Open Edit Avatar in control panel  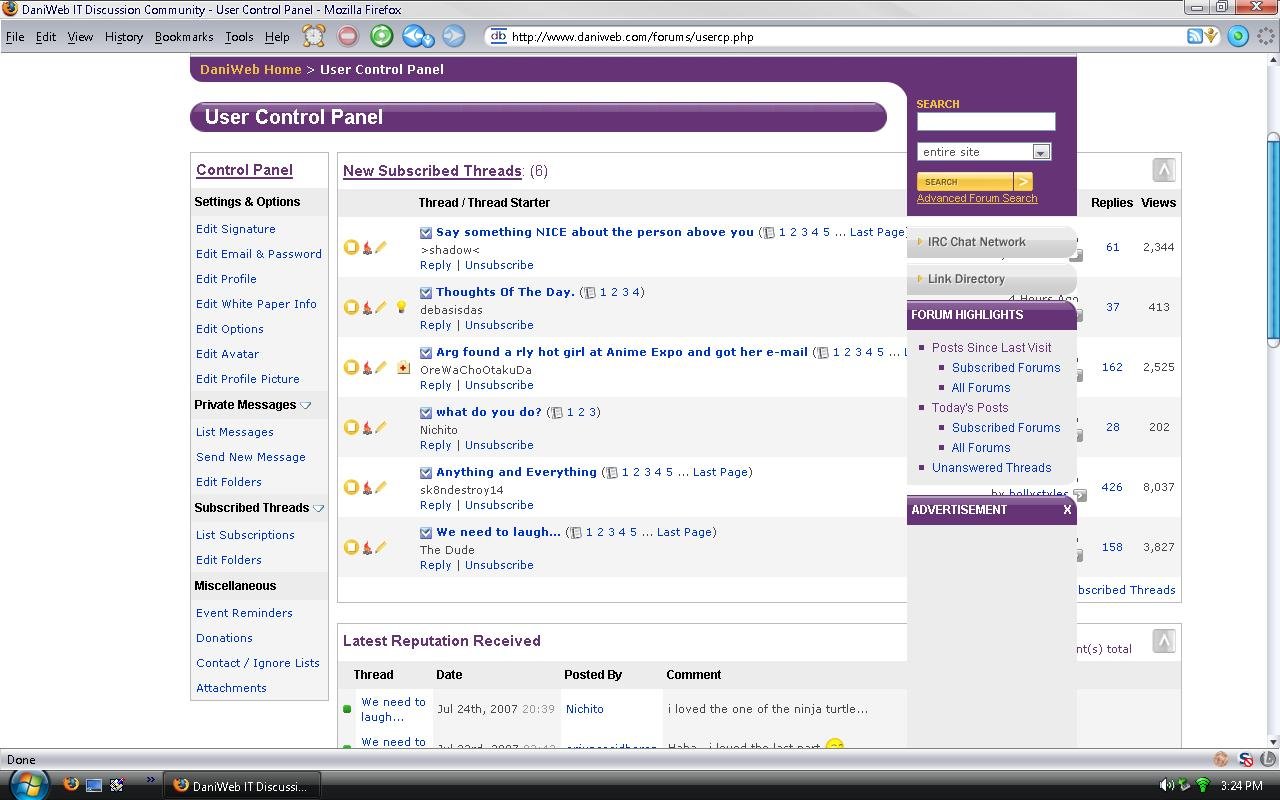click(x=228, y=354)
